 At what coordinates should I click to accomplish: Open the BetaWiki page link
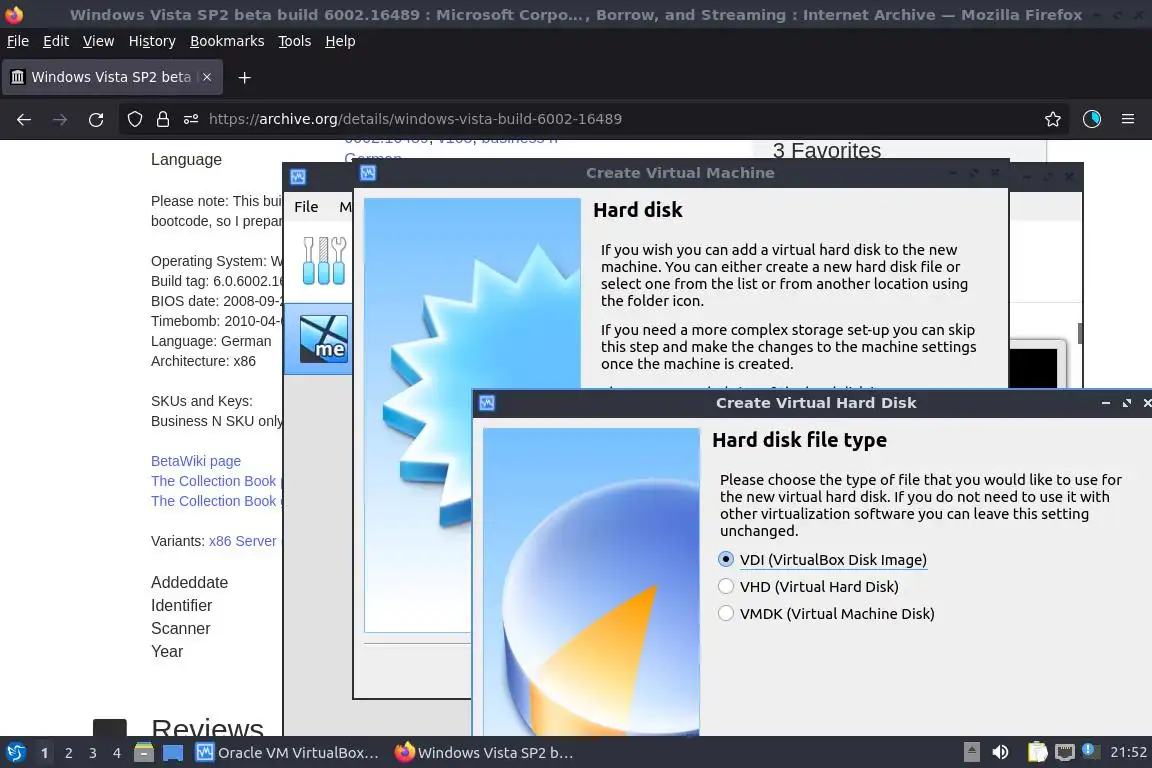click(x=195, y=461)
